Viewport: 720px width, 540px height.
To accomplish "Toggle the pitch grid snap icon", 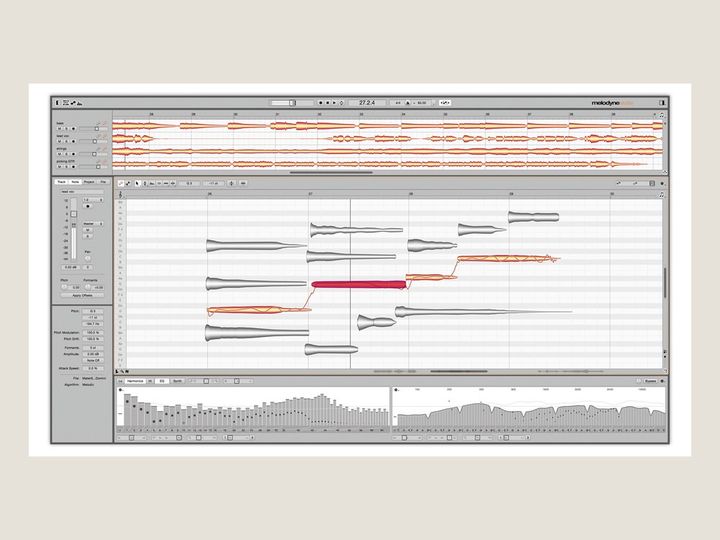I will point(231,183).
